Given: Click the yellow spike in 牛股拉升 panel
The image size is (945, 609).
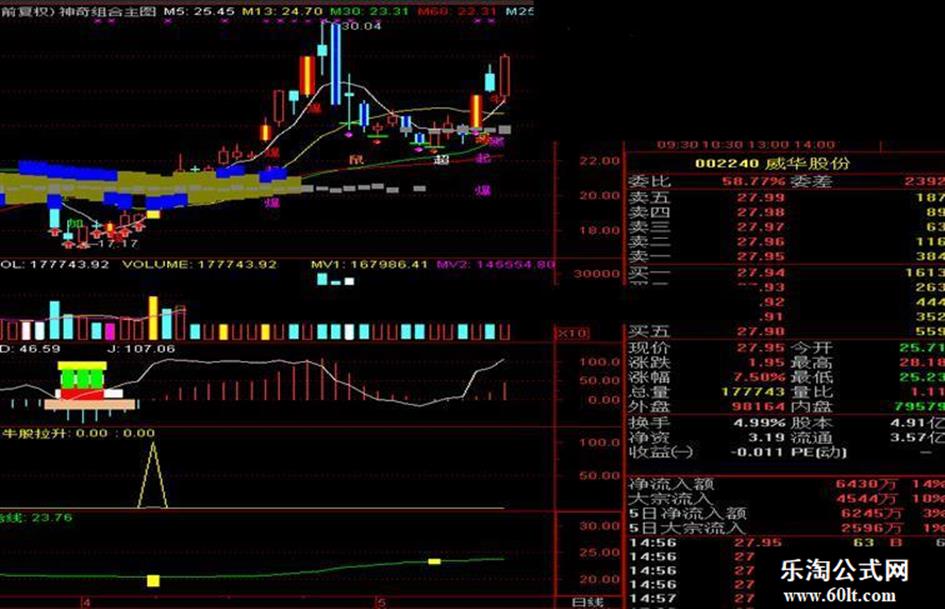Looking at the screenshot, I should (x=152, y=475).
